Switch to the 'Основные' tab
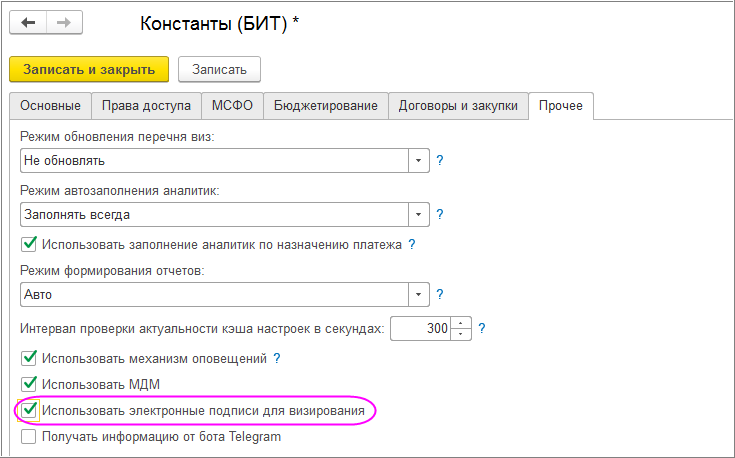Viewport: 735px width, 458px height. click(x=49, y=106)
